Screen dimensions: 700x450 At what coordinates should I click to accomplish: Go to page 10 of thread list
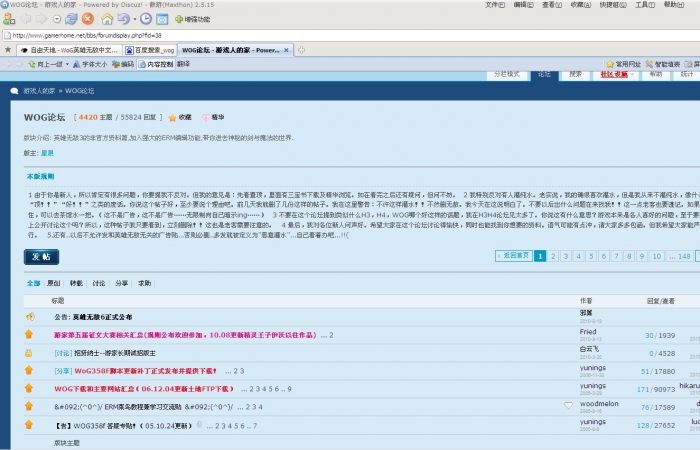tap(657, 256)
